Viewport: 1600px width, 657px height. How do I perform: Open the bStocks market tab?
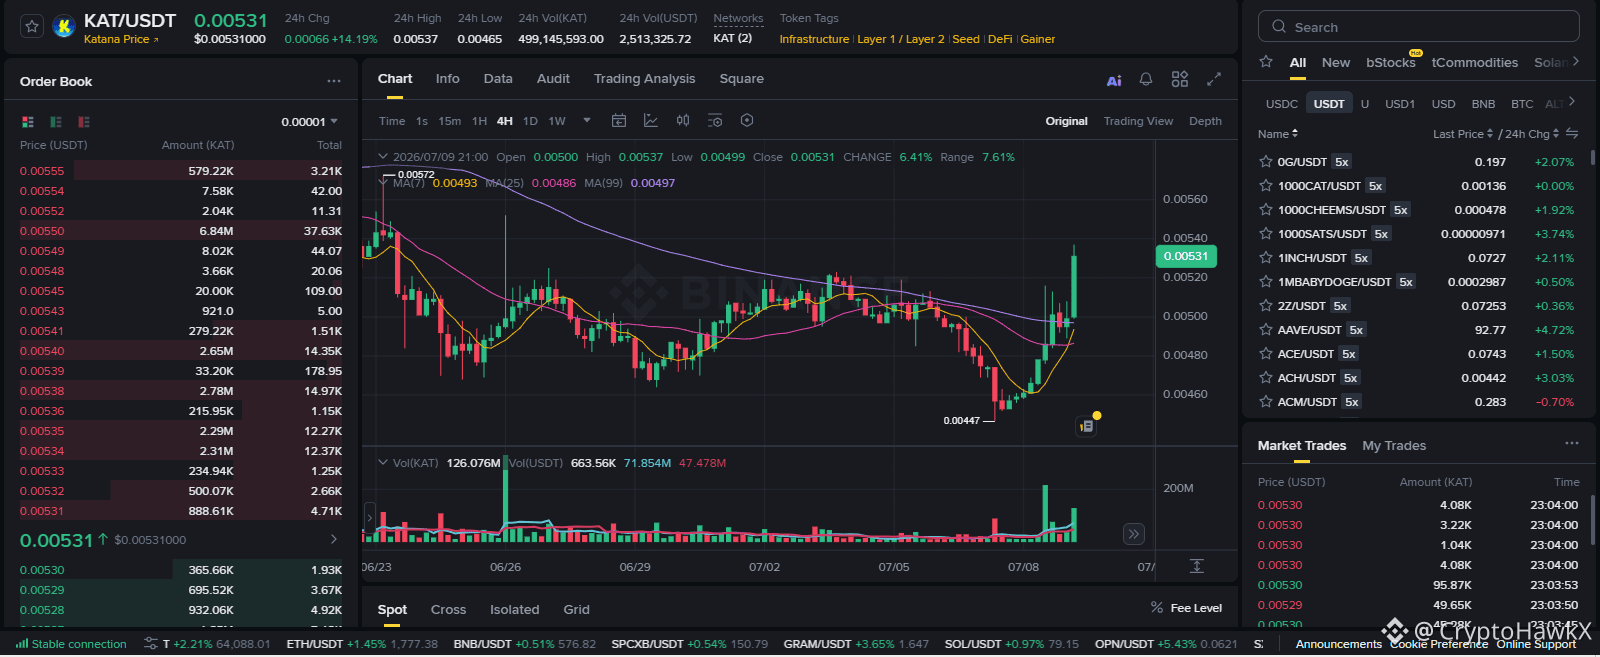tap(1391, 62)
